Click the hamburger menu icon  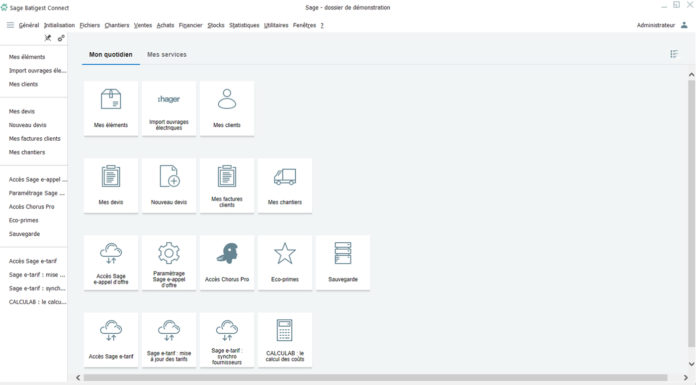pos(10,25)
